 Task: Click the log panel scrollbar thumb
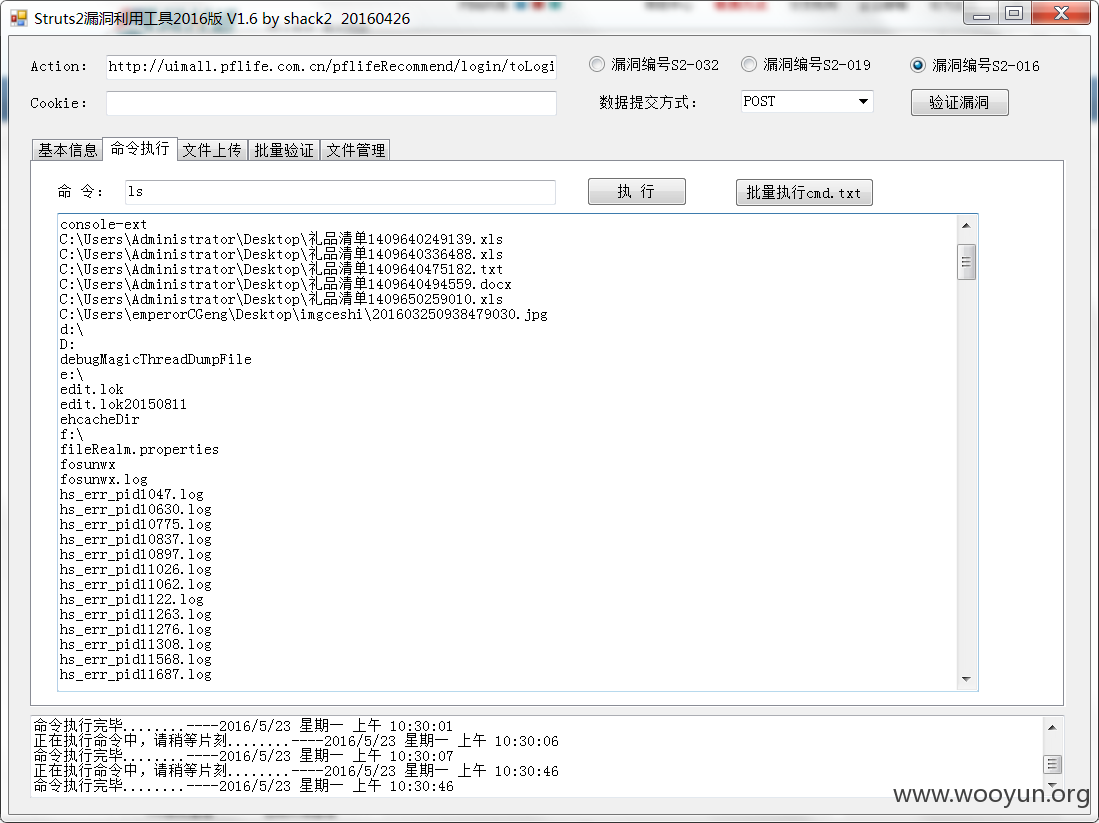coord(1052,763)
